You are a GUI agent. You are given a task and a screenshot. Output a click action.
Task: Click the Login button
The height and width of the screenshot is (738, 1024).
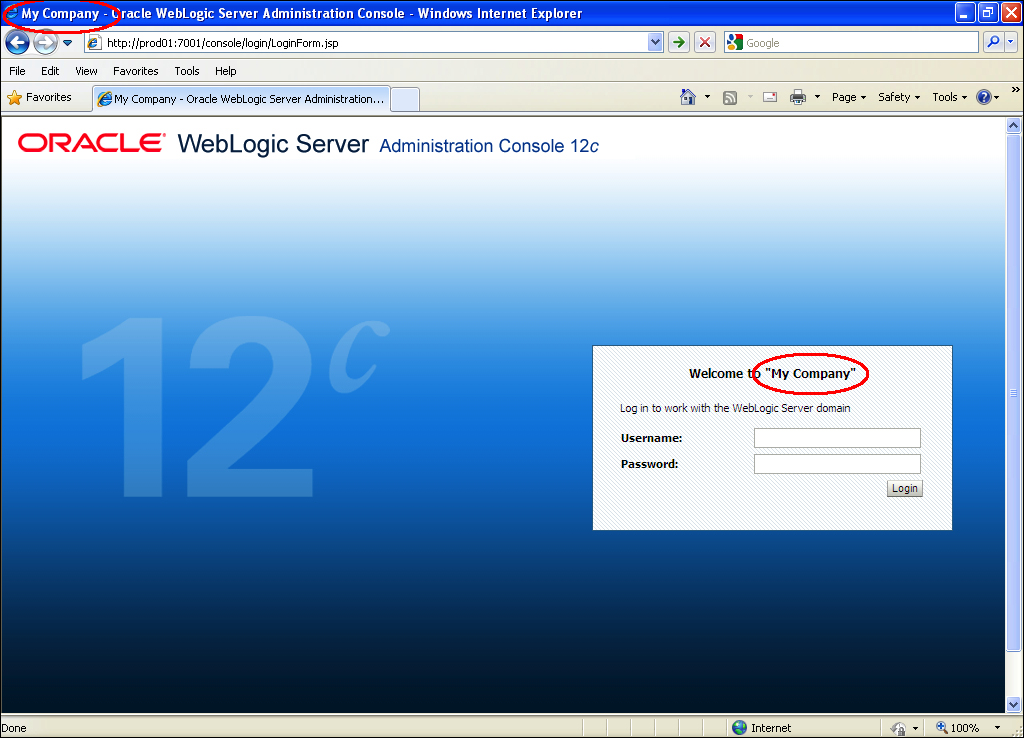[904, 489]
